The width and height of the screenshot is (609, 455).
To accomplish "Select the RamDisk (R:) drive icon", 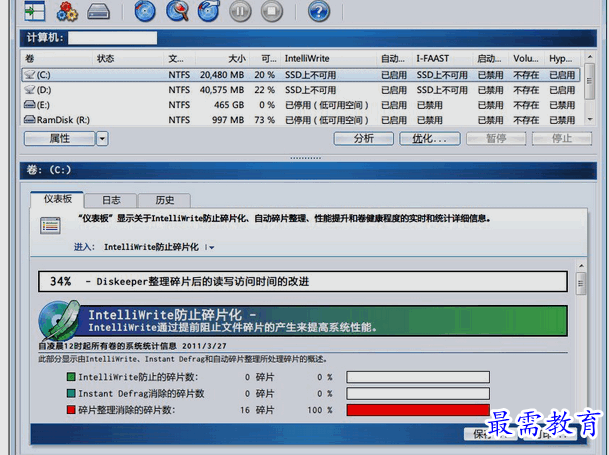I will click(30, 120).
